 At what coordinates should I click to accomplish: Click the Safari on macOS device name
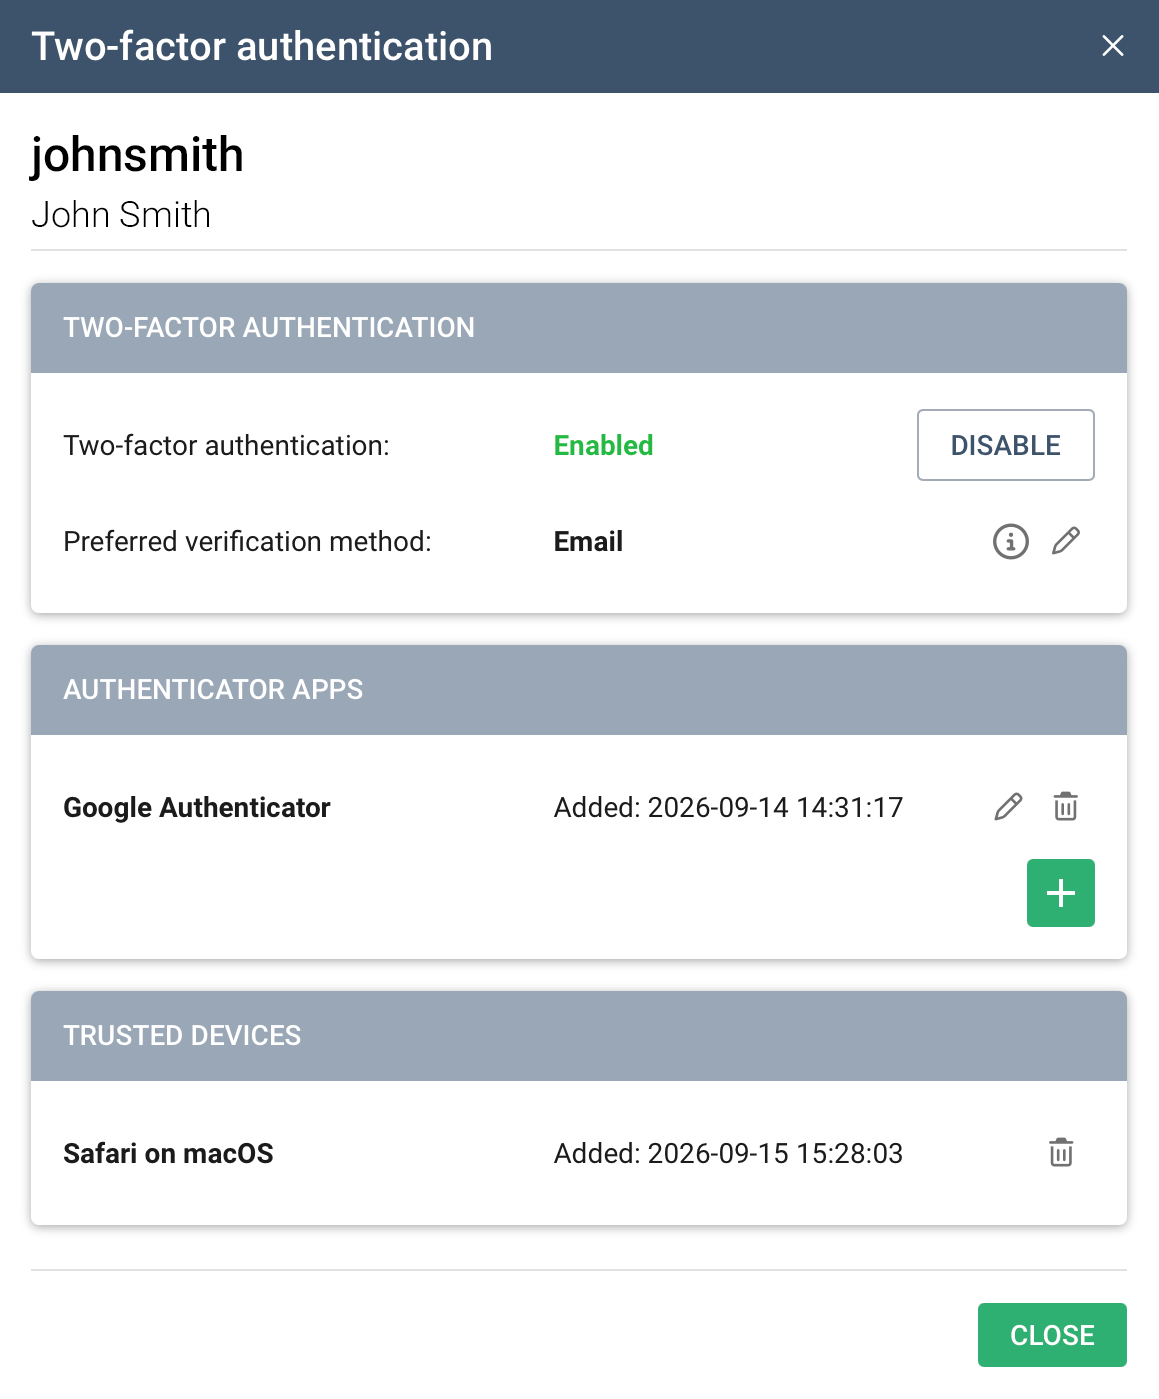click(x=168, y=1153)
